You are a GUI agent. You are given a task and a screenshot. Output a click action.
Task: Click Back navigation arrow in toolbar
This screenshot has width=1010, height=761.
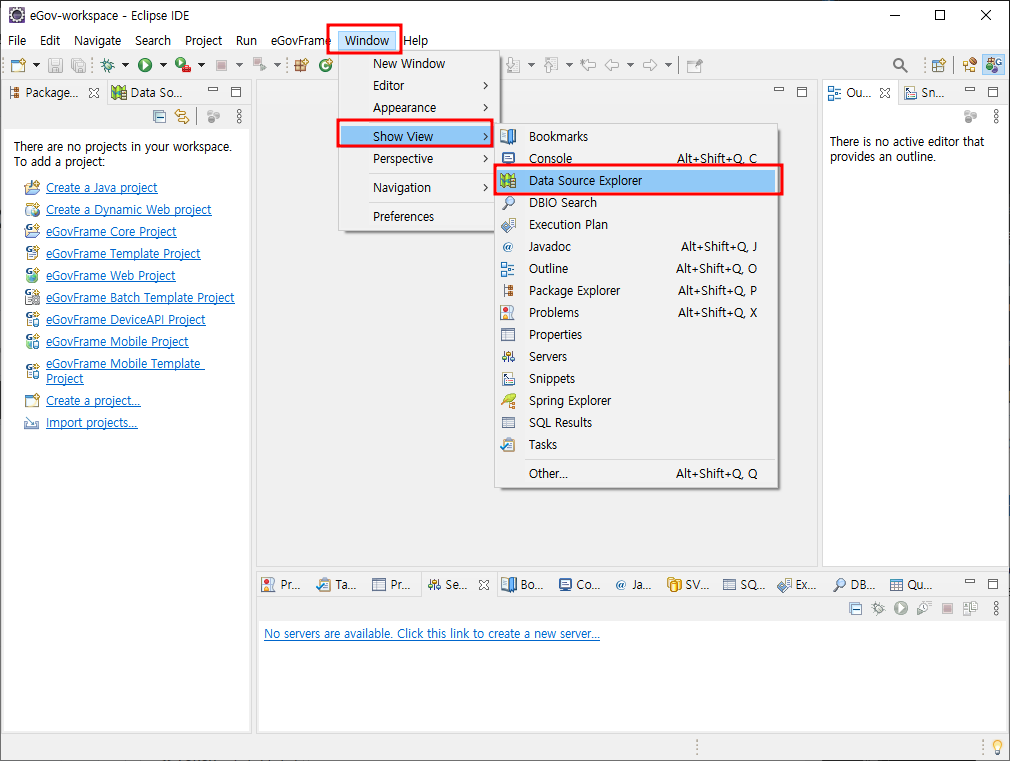click(612, 65)
